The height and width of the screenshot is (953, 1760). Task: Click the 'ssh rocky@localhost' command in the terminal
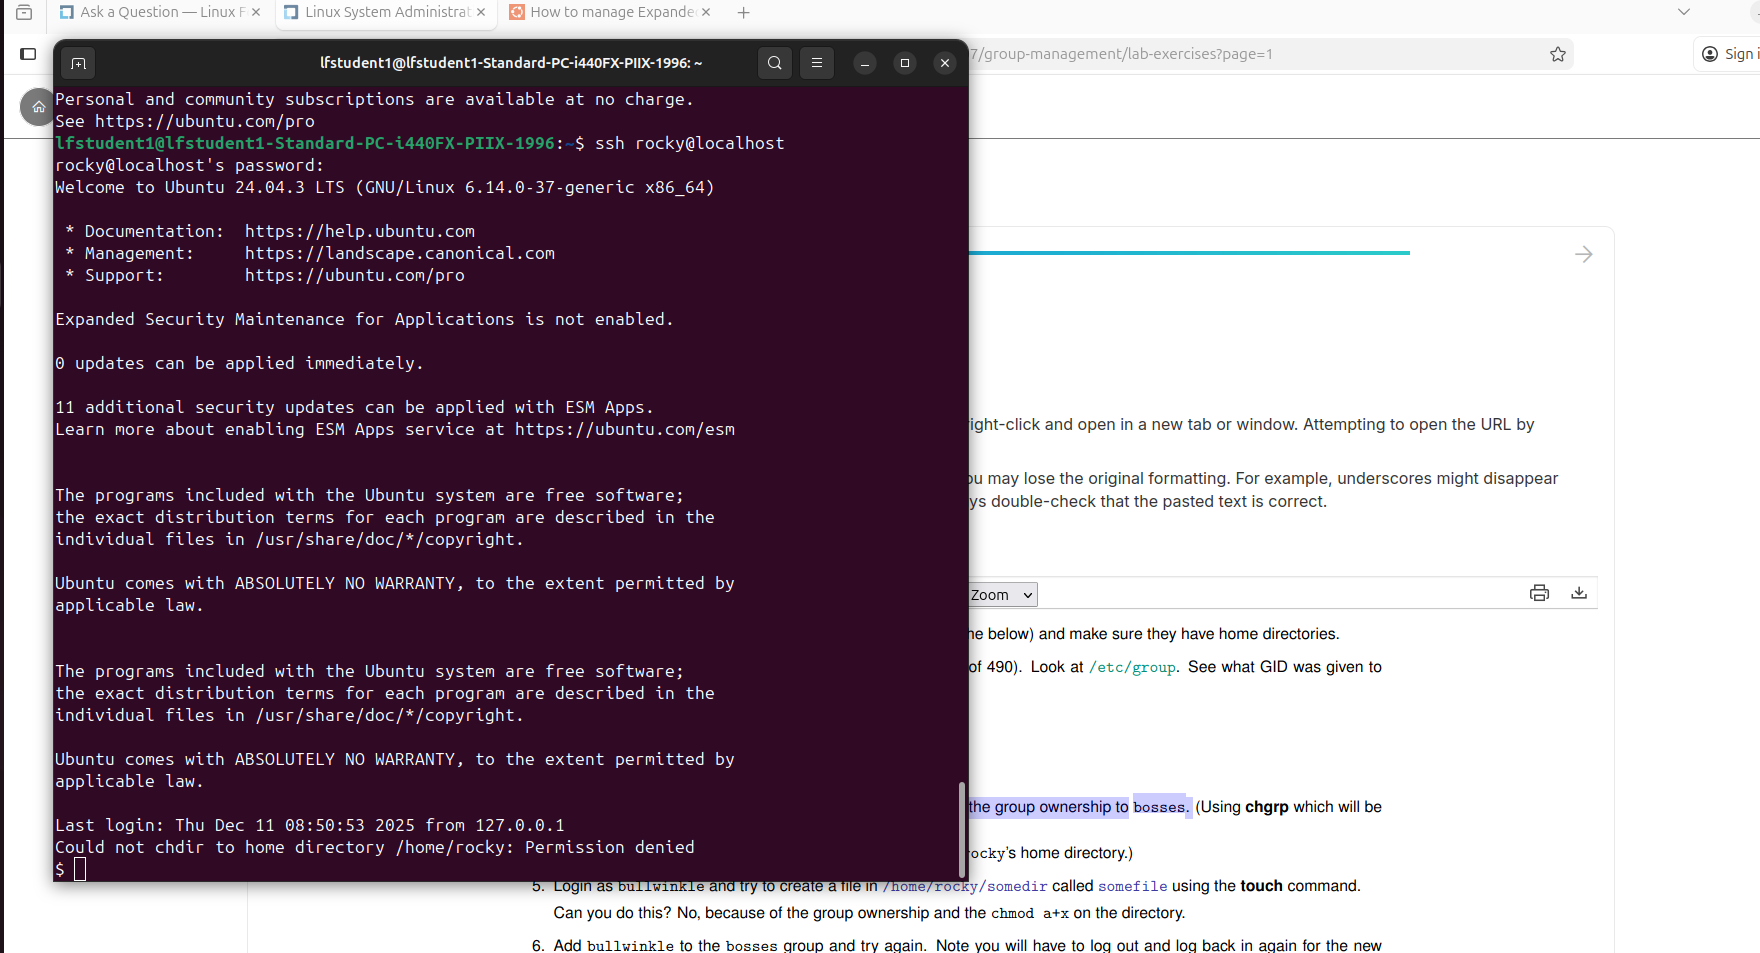pos(690,143)
